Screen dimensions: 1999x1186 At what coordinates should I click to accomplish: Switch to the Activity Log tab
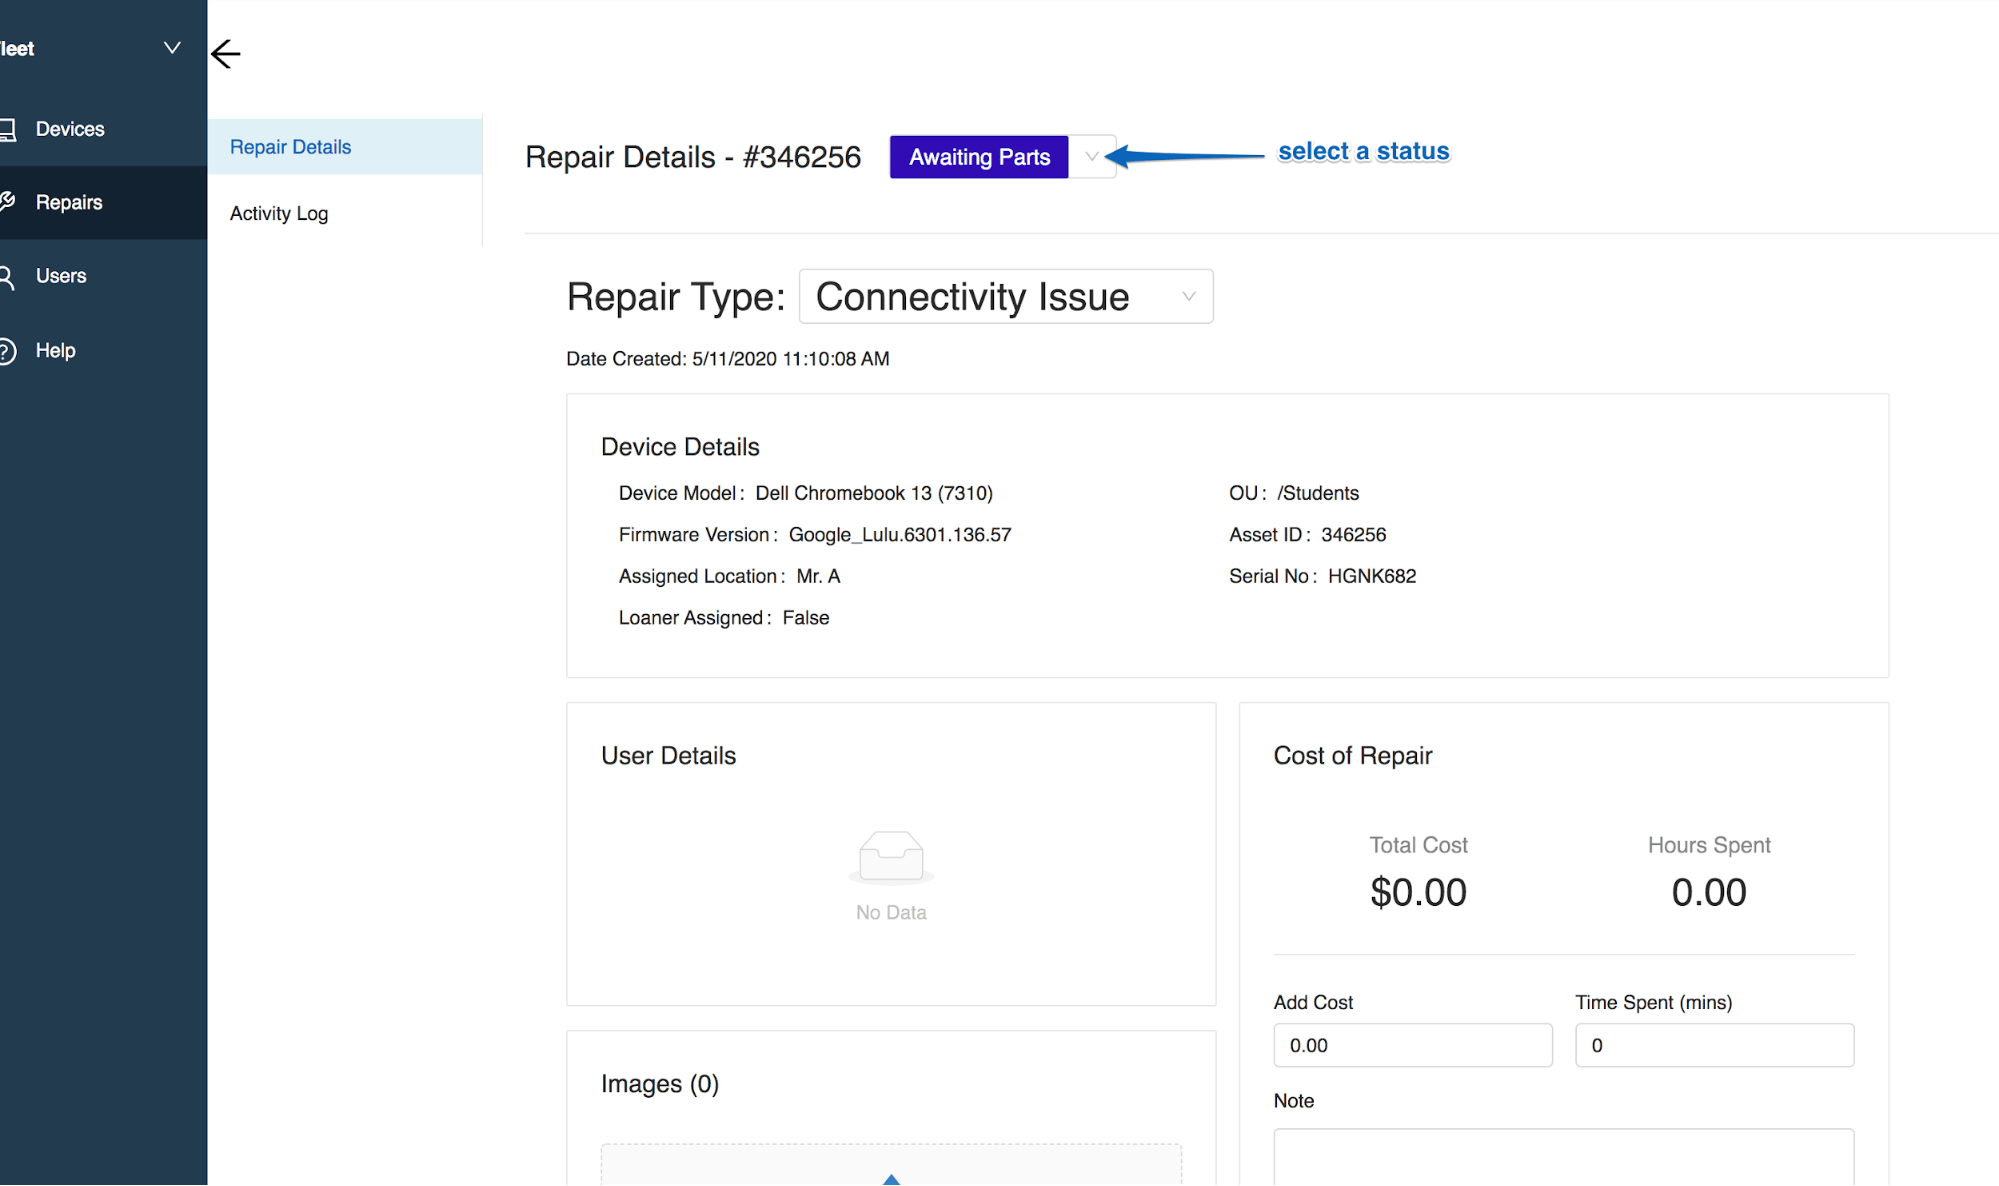[345, 213]
